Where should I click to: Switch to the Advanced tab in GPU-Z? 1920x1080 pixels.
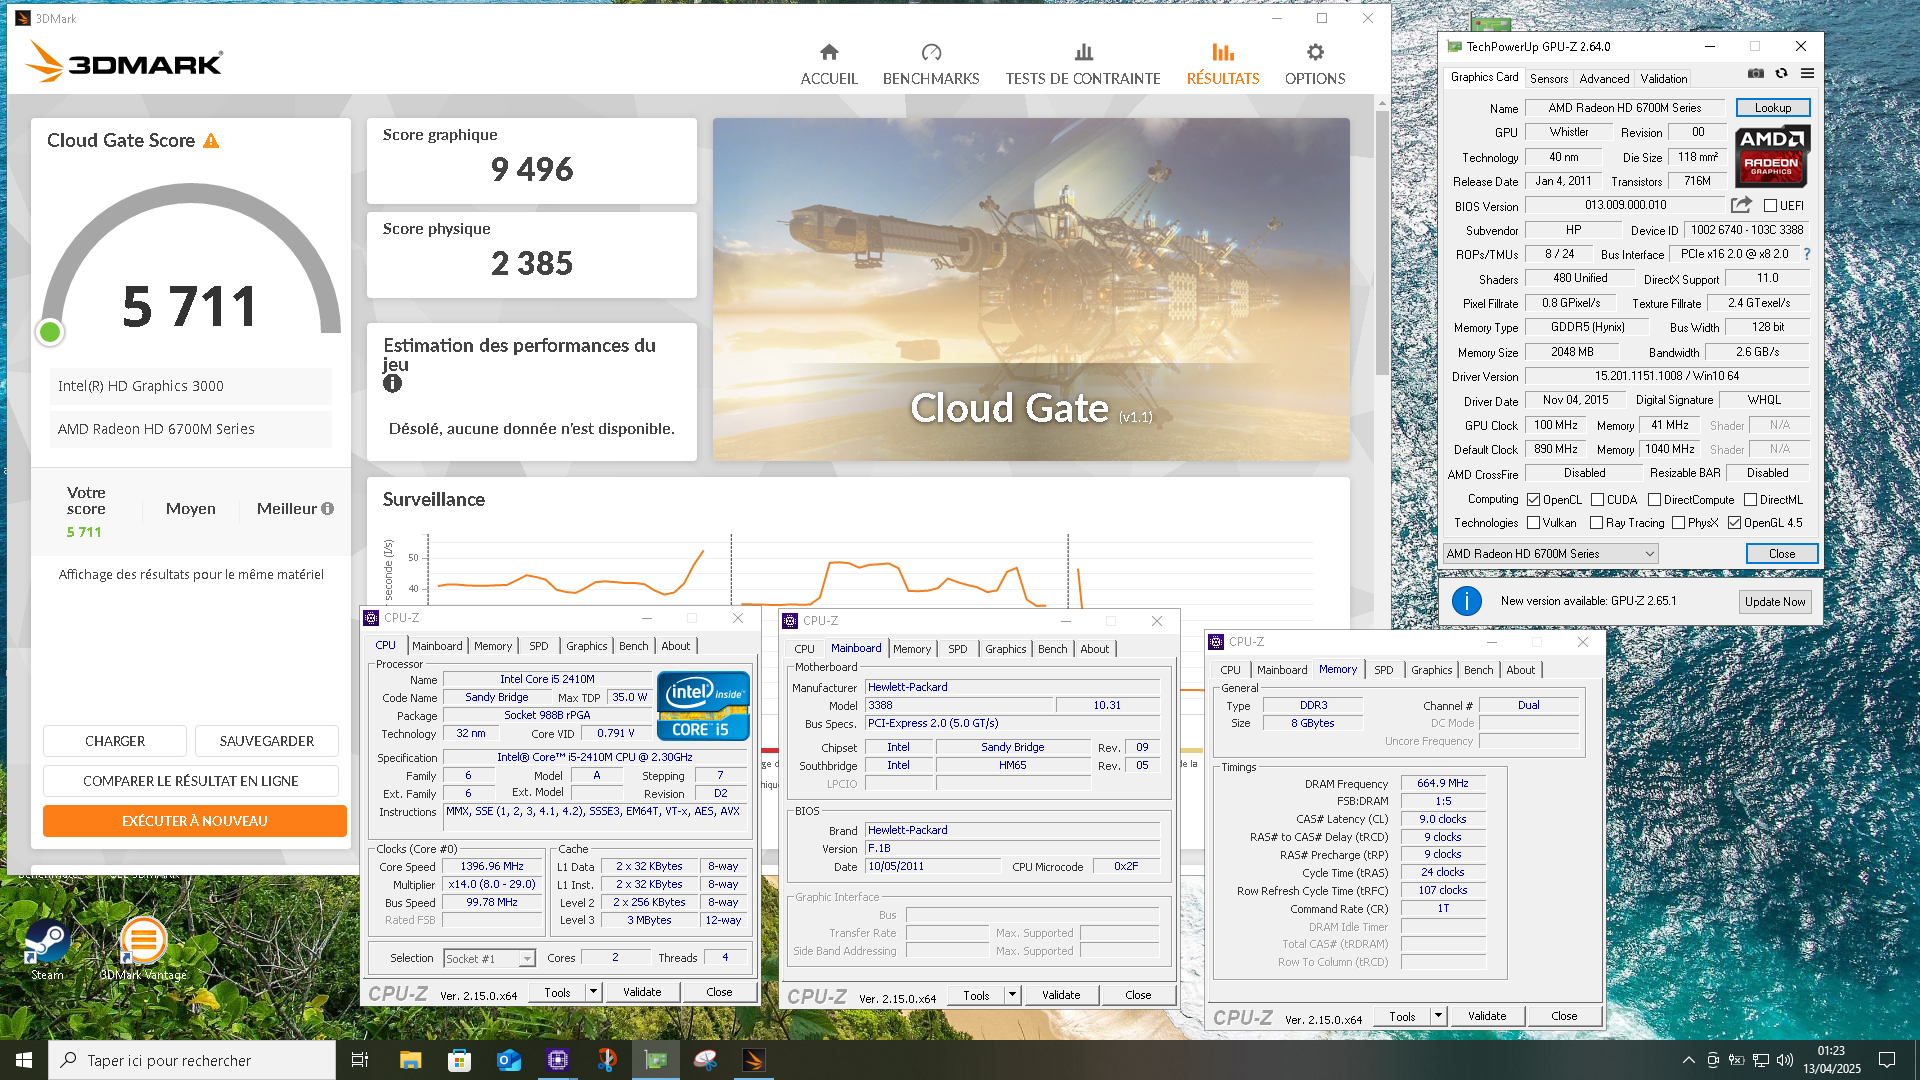click(1604, 79)
